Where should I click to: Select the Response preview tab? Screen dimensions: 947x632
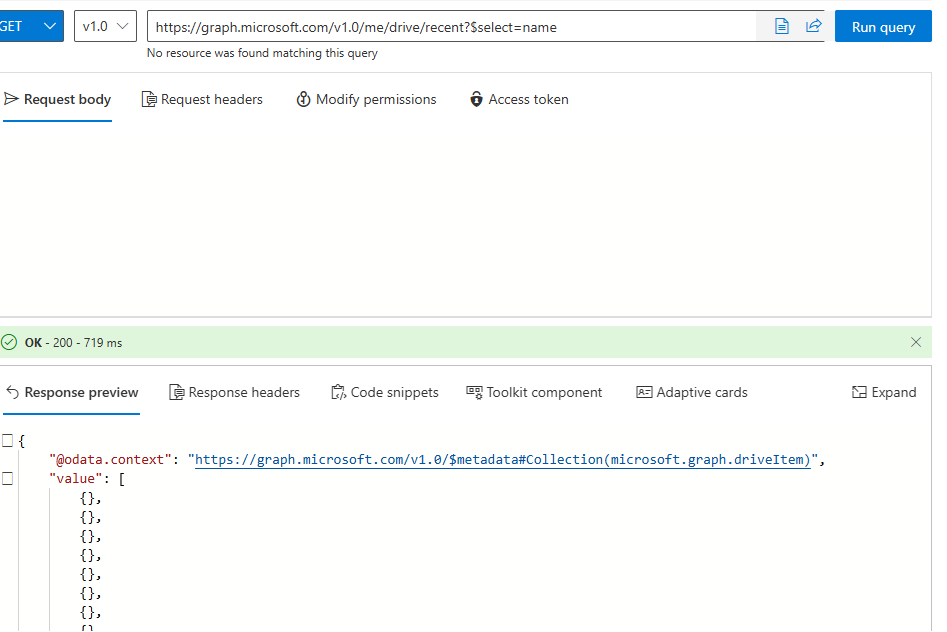click(x=72, y=392)
